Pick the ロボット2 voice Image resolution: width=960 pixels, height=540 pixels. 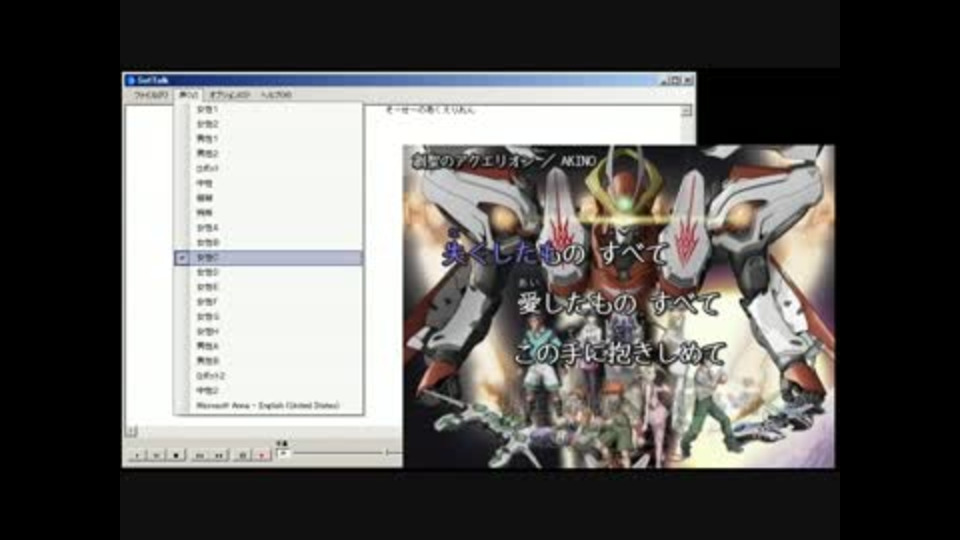(x=269, y=375)
